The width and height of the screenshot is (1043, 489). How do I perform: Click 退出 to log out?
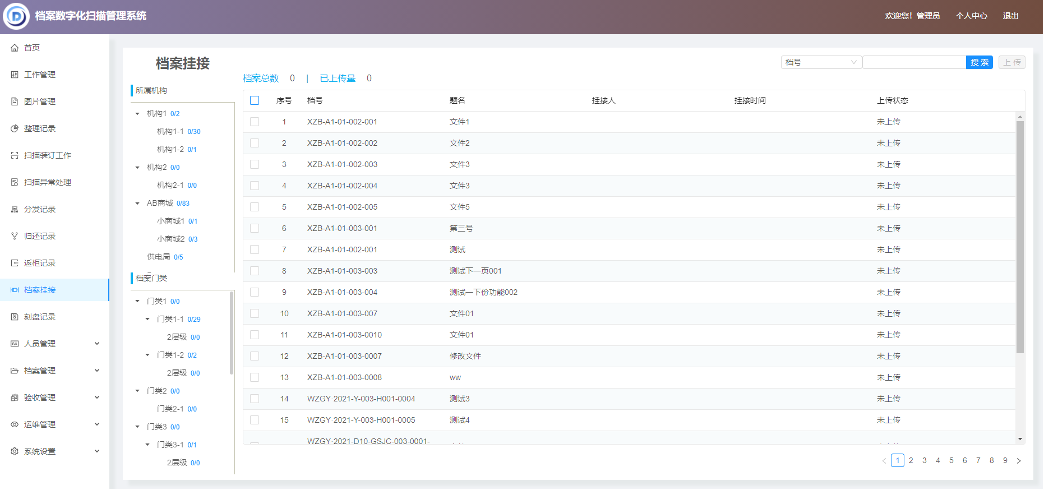[1011, 16]
